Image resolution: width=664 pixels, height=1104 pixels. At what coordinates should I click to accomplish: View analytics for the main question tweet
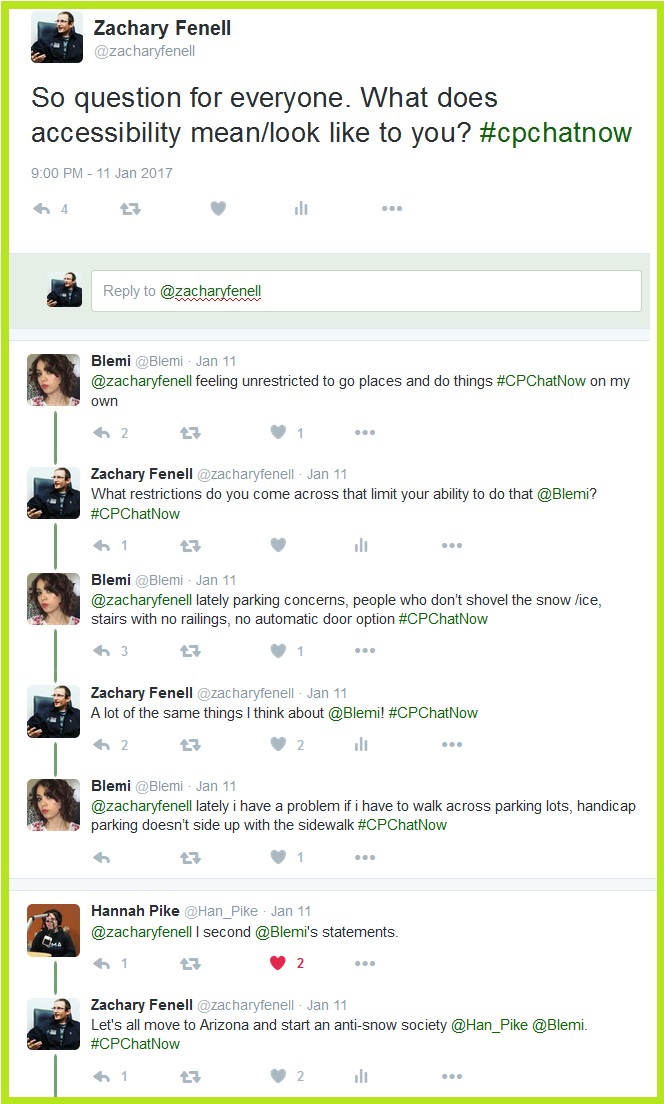(301, 208)
